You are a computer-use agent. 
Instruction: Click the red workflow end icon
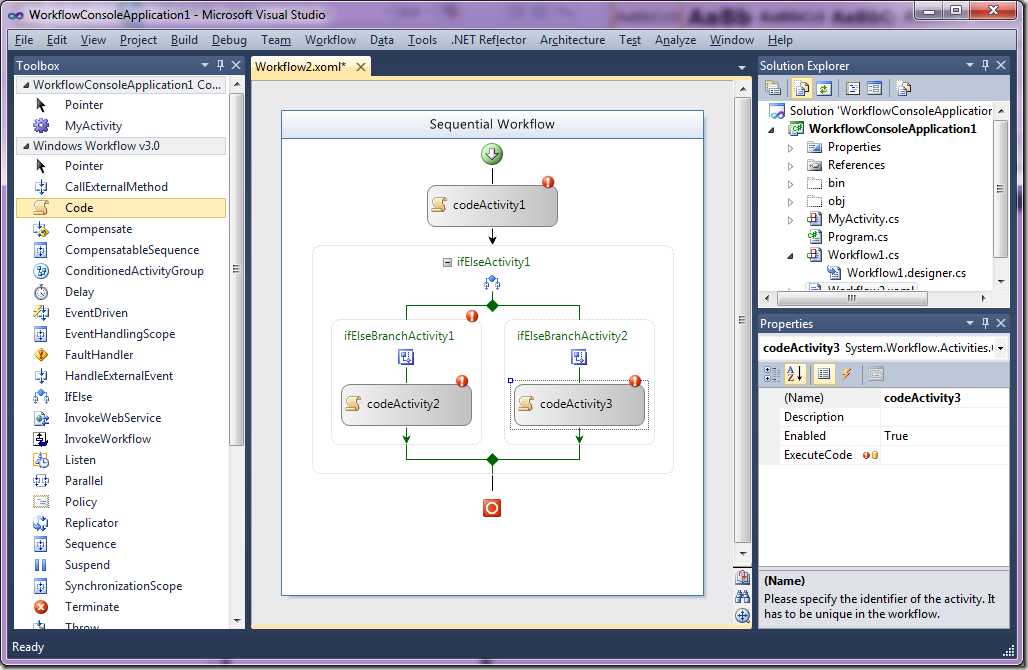pos(492,508)
